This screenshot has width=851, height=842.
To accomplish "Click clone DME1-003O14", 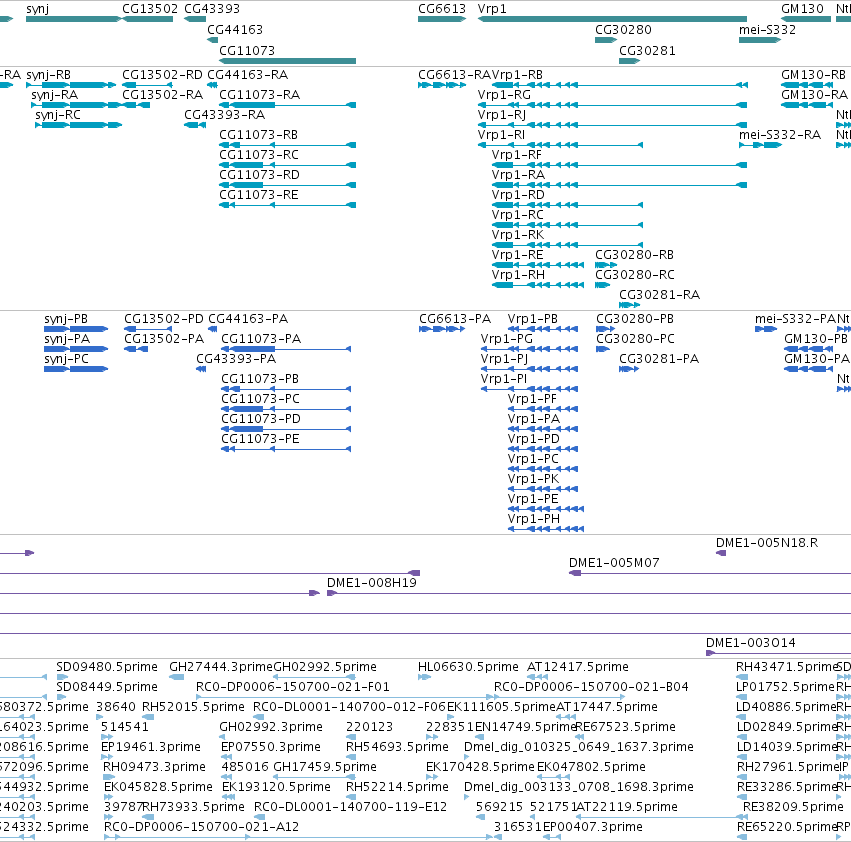I will [x=751, y=643].
